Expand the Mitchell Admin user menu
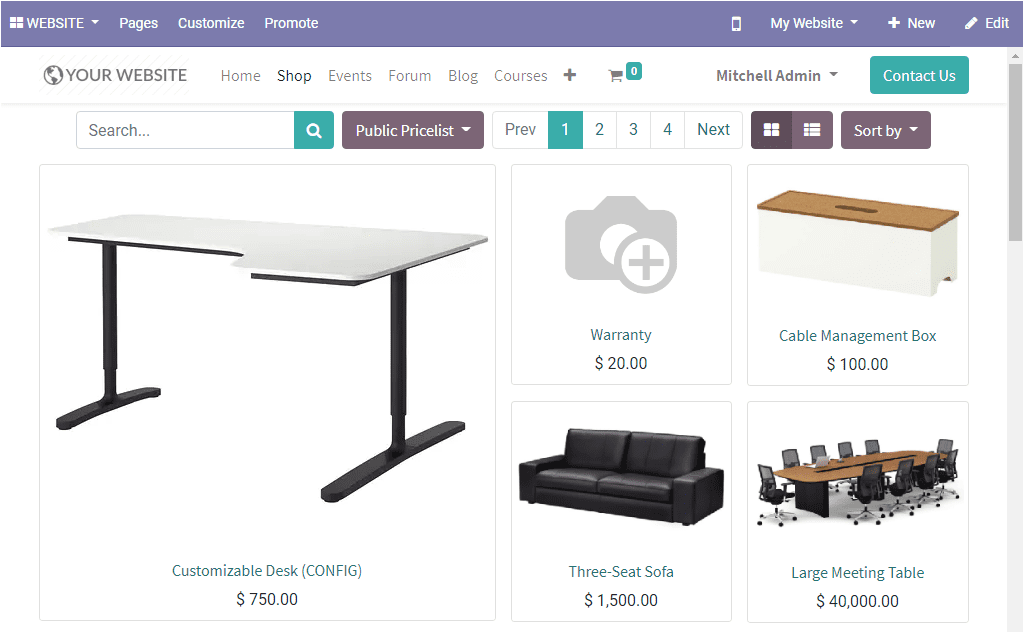The image size is (1024, 633). click(x=776, y=76)
